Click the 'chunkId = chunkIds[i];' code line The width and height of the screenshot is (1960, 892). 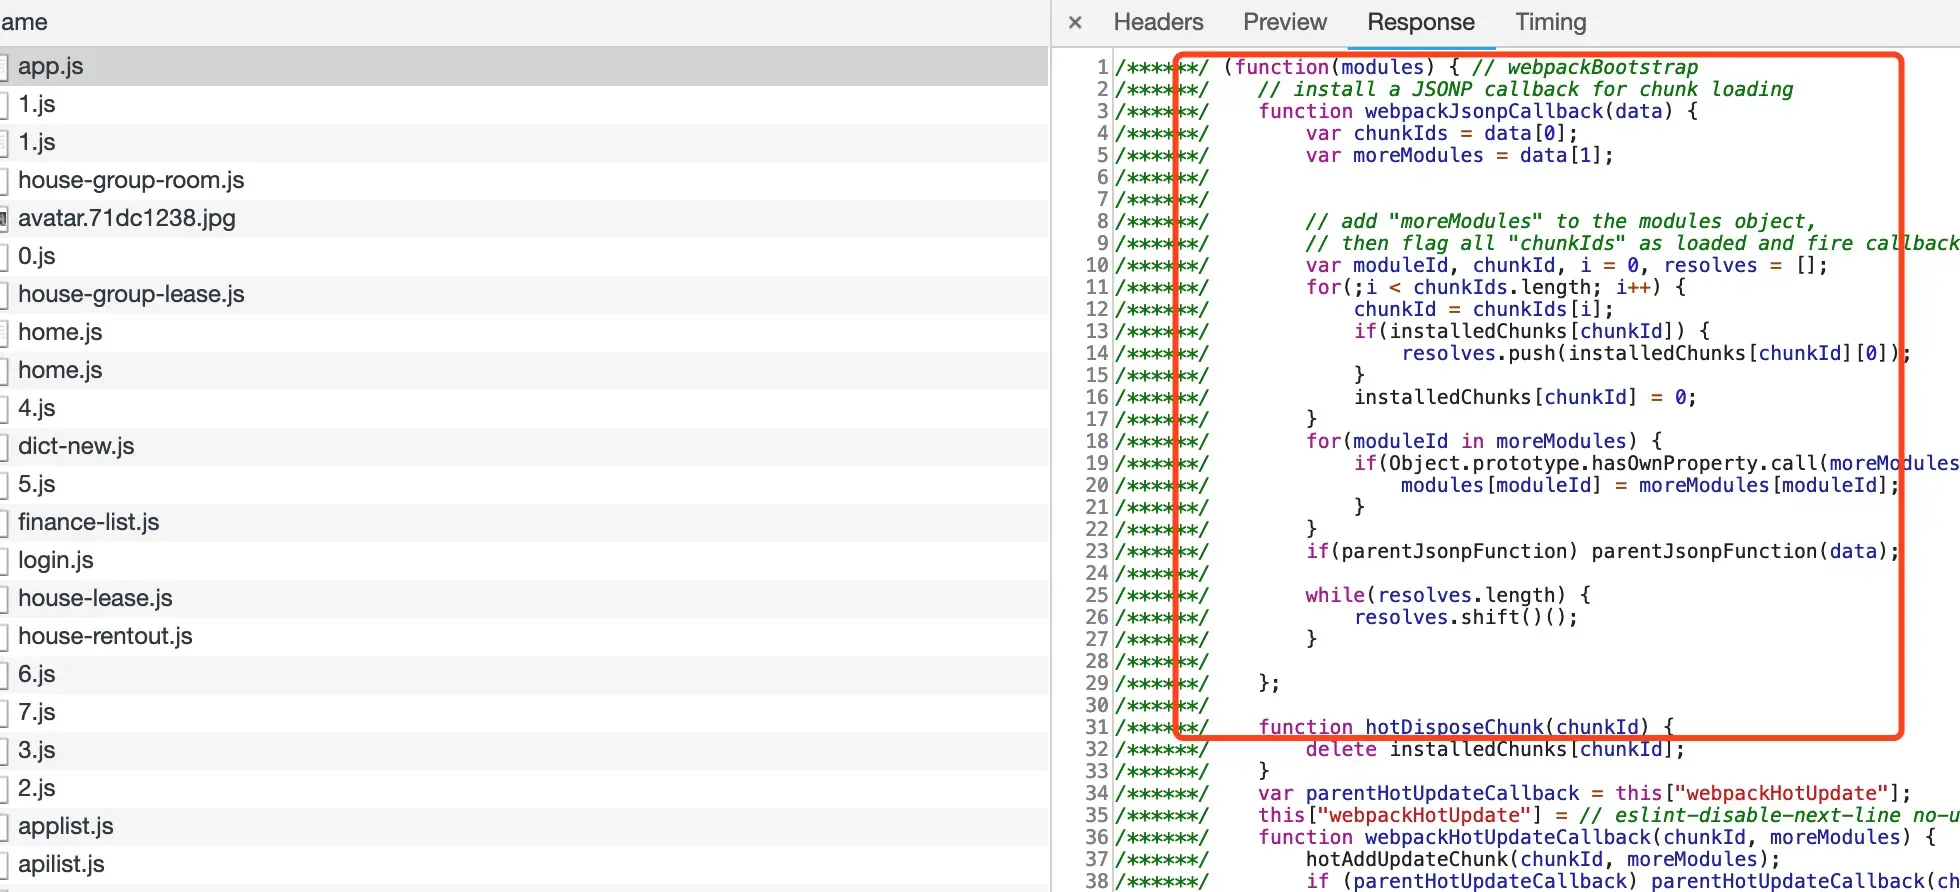pyautogui.click(x=1483, y=309)
